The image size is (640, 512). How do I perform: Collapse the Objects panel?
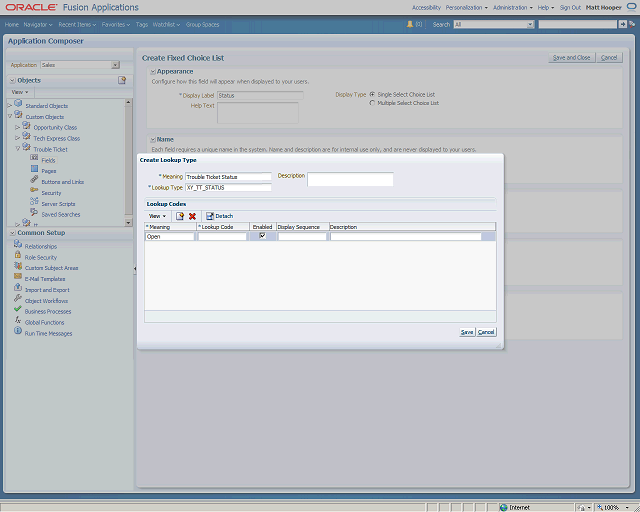pyautogui.click(x=13, y=80)
